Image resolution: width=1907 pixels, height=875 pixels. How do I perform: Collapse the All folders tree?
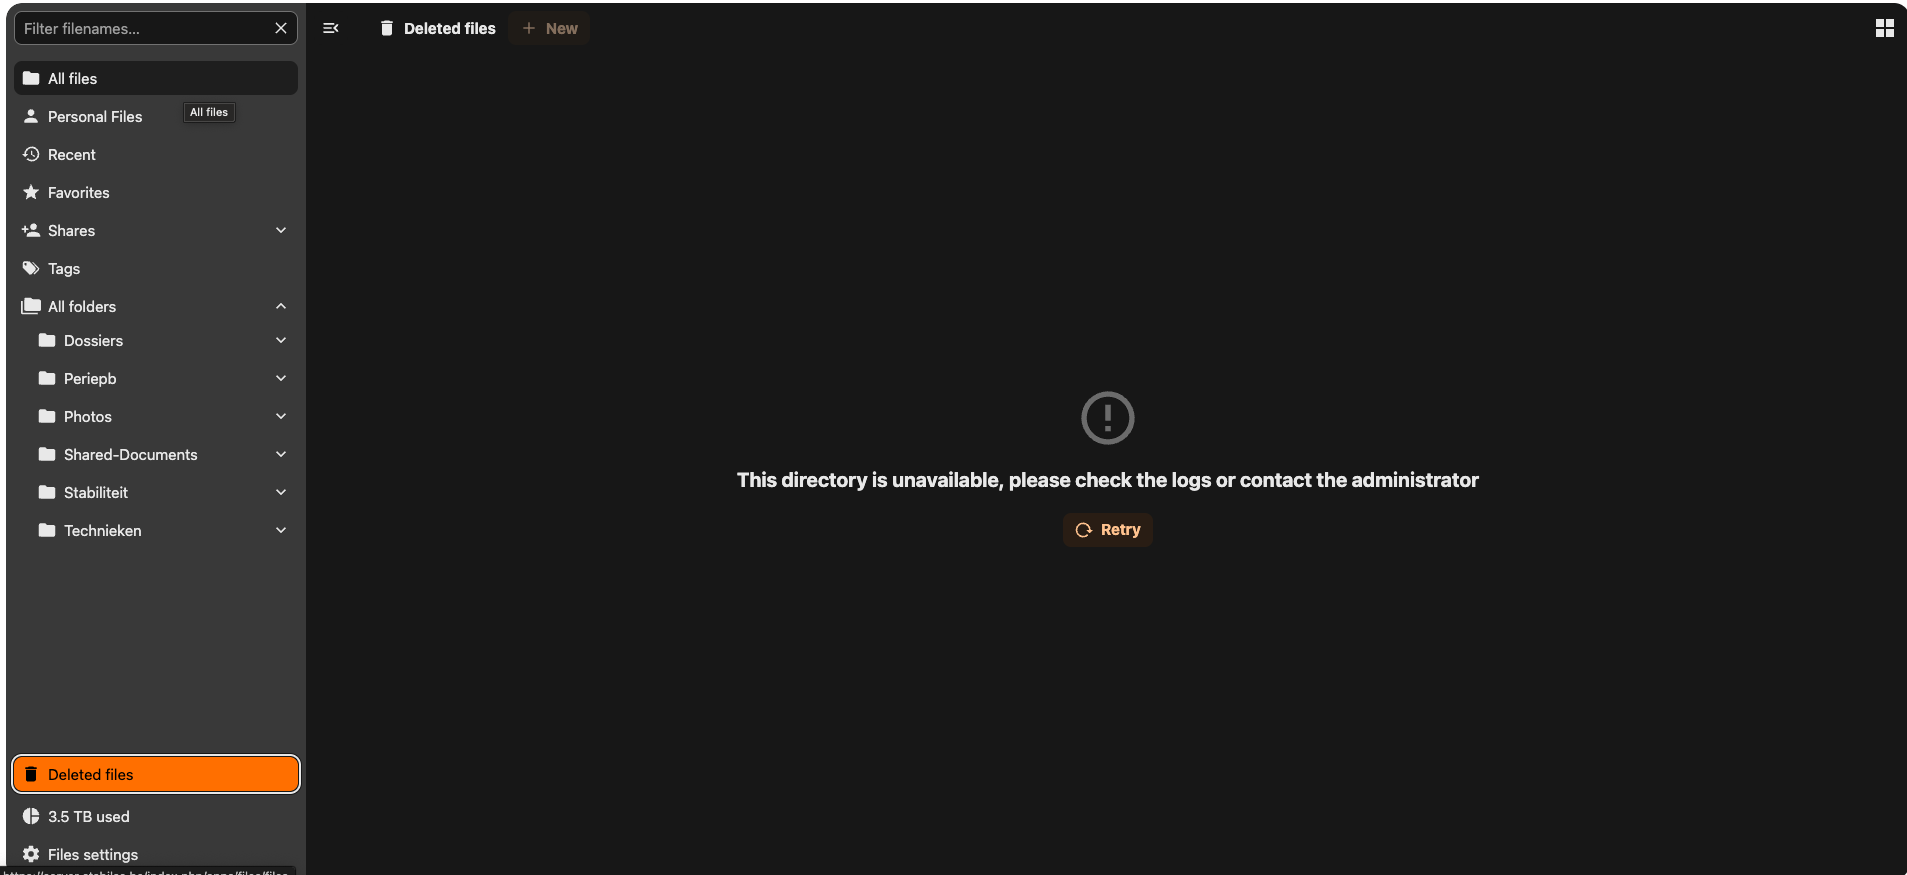[x=281, y=306]
